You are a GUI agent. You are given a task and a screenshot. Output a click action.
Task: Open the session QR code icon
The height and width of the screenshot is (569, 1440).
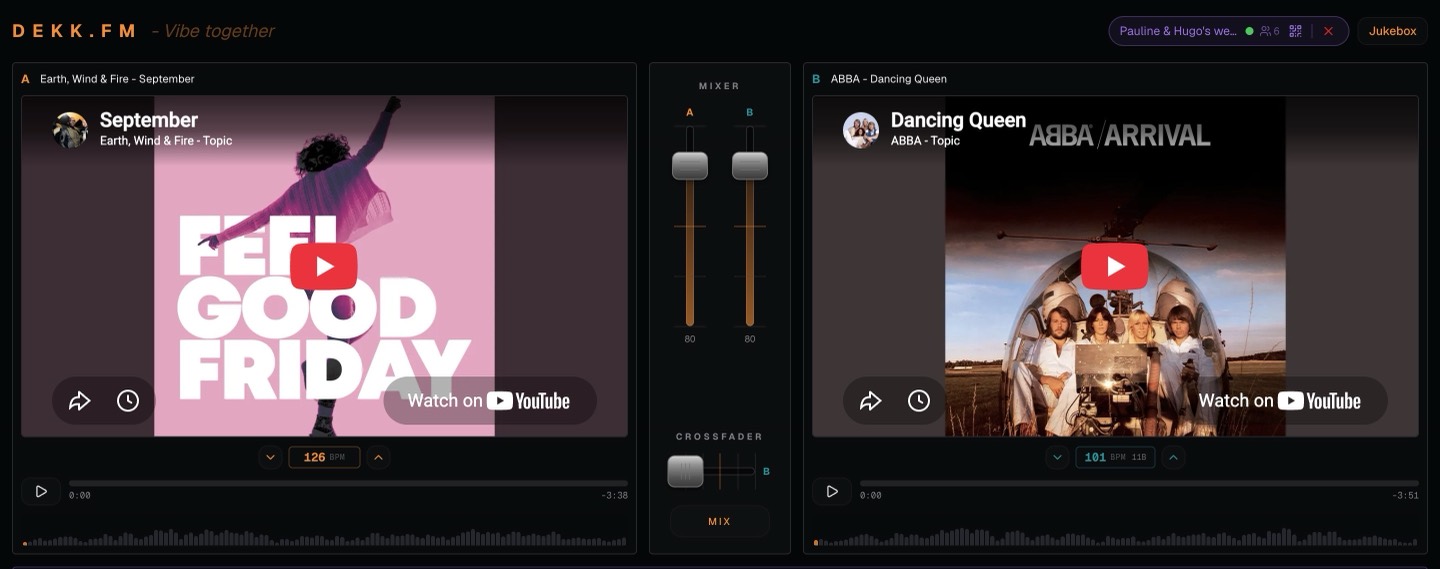pyautogui.click(x=1295, y=31)
